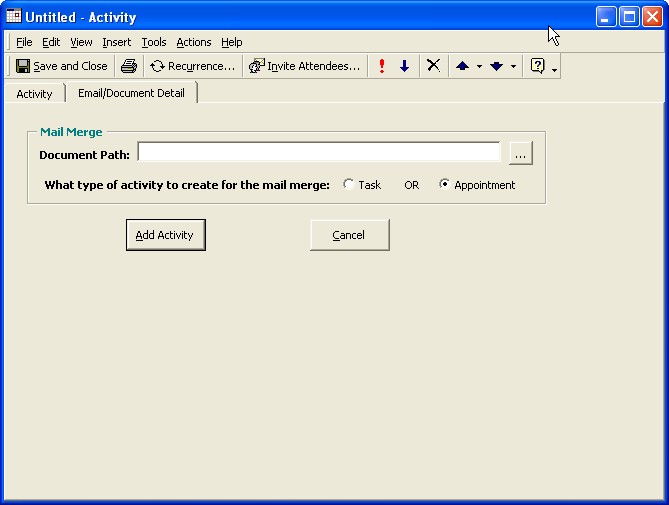
Task: Click the Save and Close toolbar button
Action: tap(62, 66)
